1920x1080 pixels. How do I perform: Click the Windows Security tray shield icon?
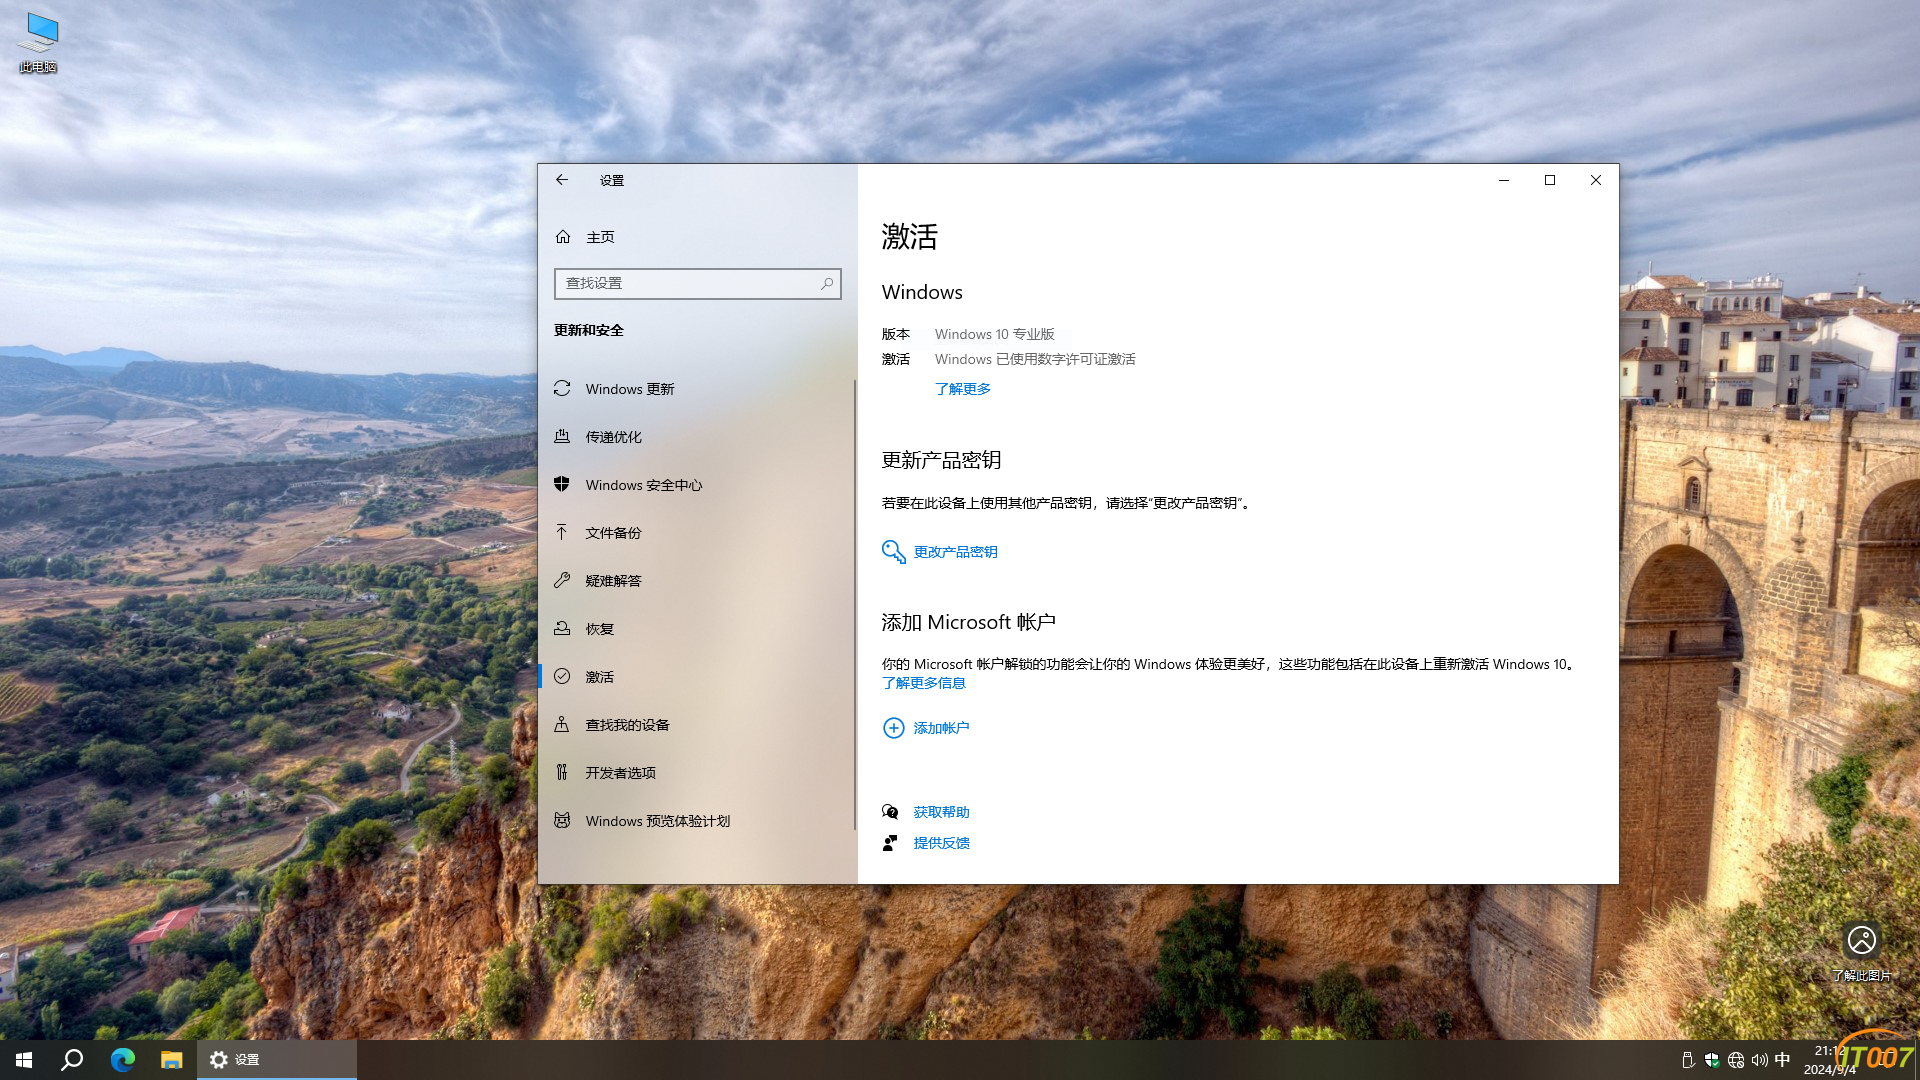pos(1712,1060)
